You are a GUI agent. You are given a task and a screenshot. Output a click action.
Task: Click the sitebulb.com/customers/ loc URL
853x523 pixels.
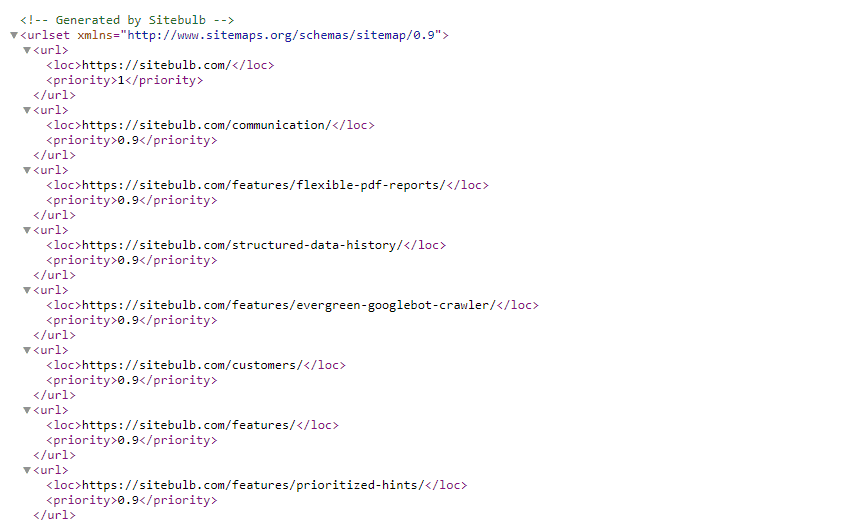point(192,365)
